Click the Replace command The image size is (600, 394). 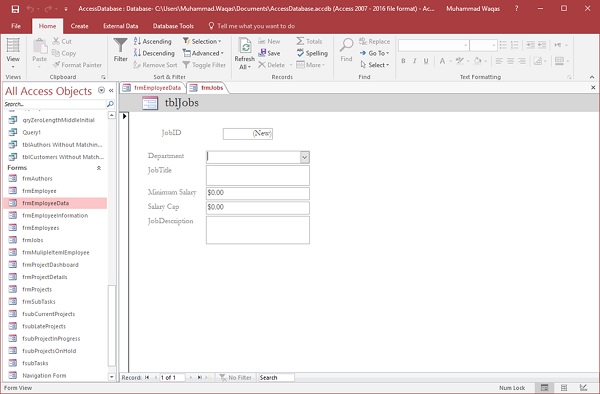(x=374, y=41)
